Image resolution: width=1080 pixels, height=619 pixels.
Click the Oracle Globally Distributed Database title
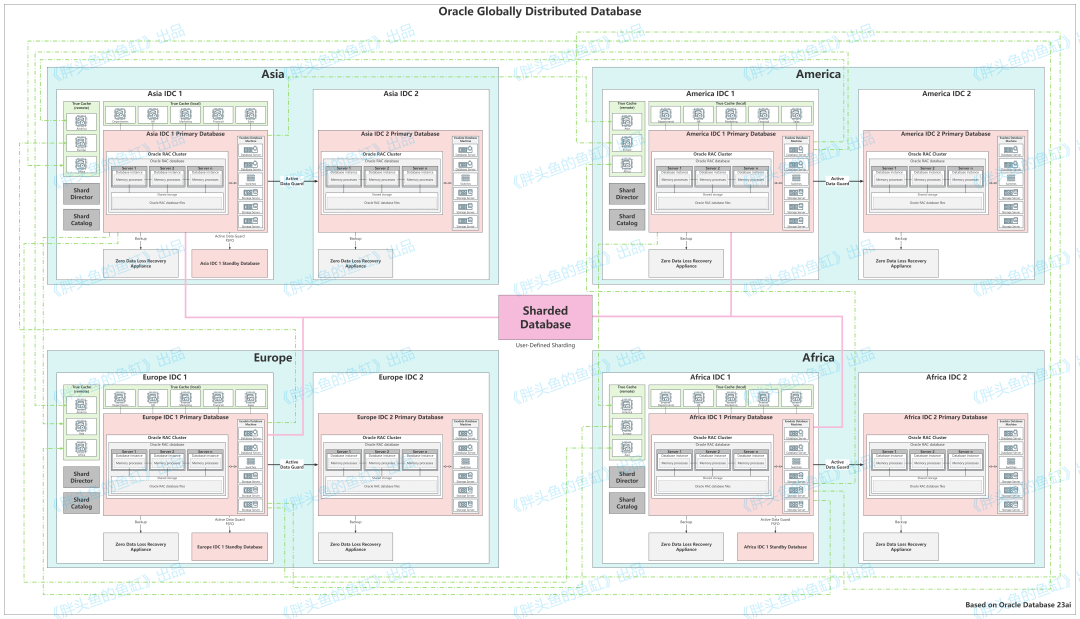click(x=540, y=12)
